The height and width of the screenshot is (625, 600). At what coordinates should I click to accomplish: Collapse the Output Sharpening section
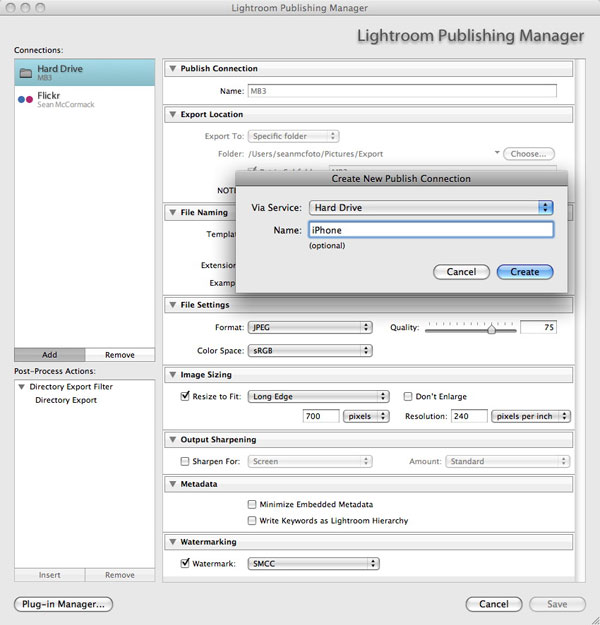[173, 440]
